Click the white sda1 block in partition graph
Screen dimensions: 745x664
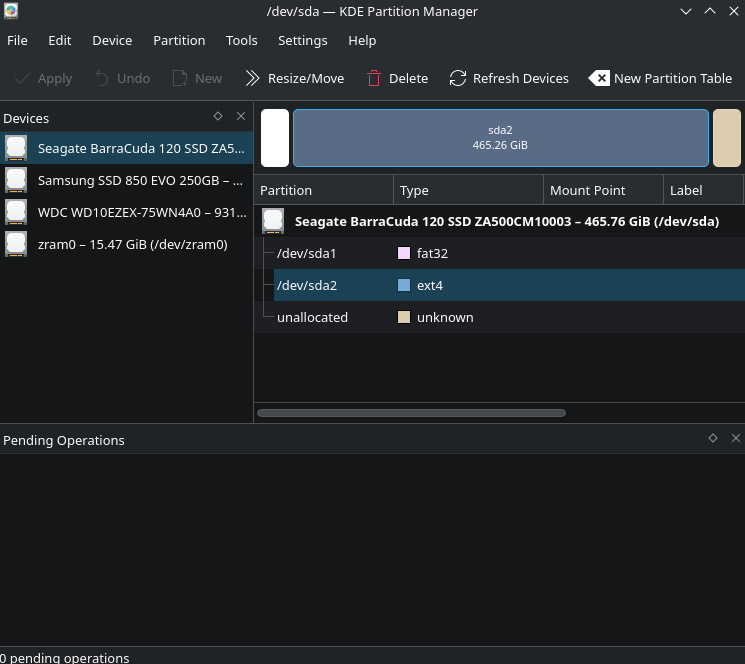coord(275,138)
